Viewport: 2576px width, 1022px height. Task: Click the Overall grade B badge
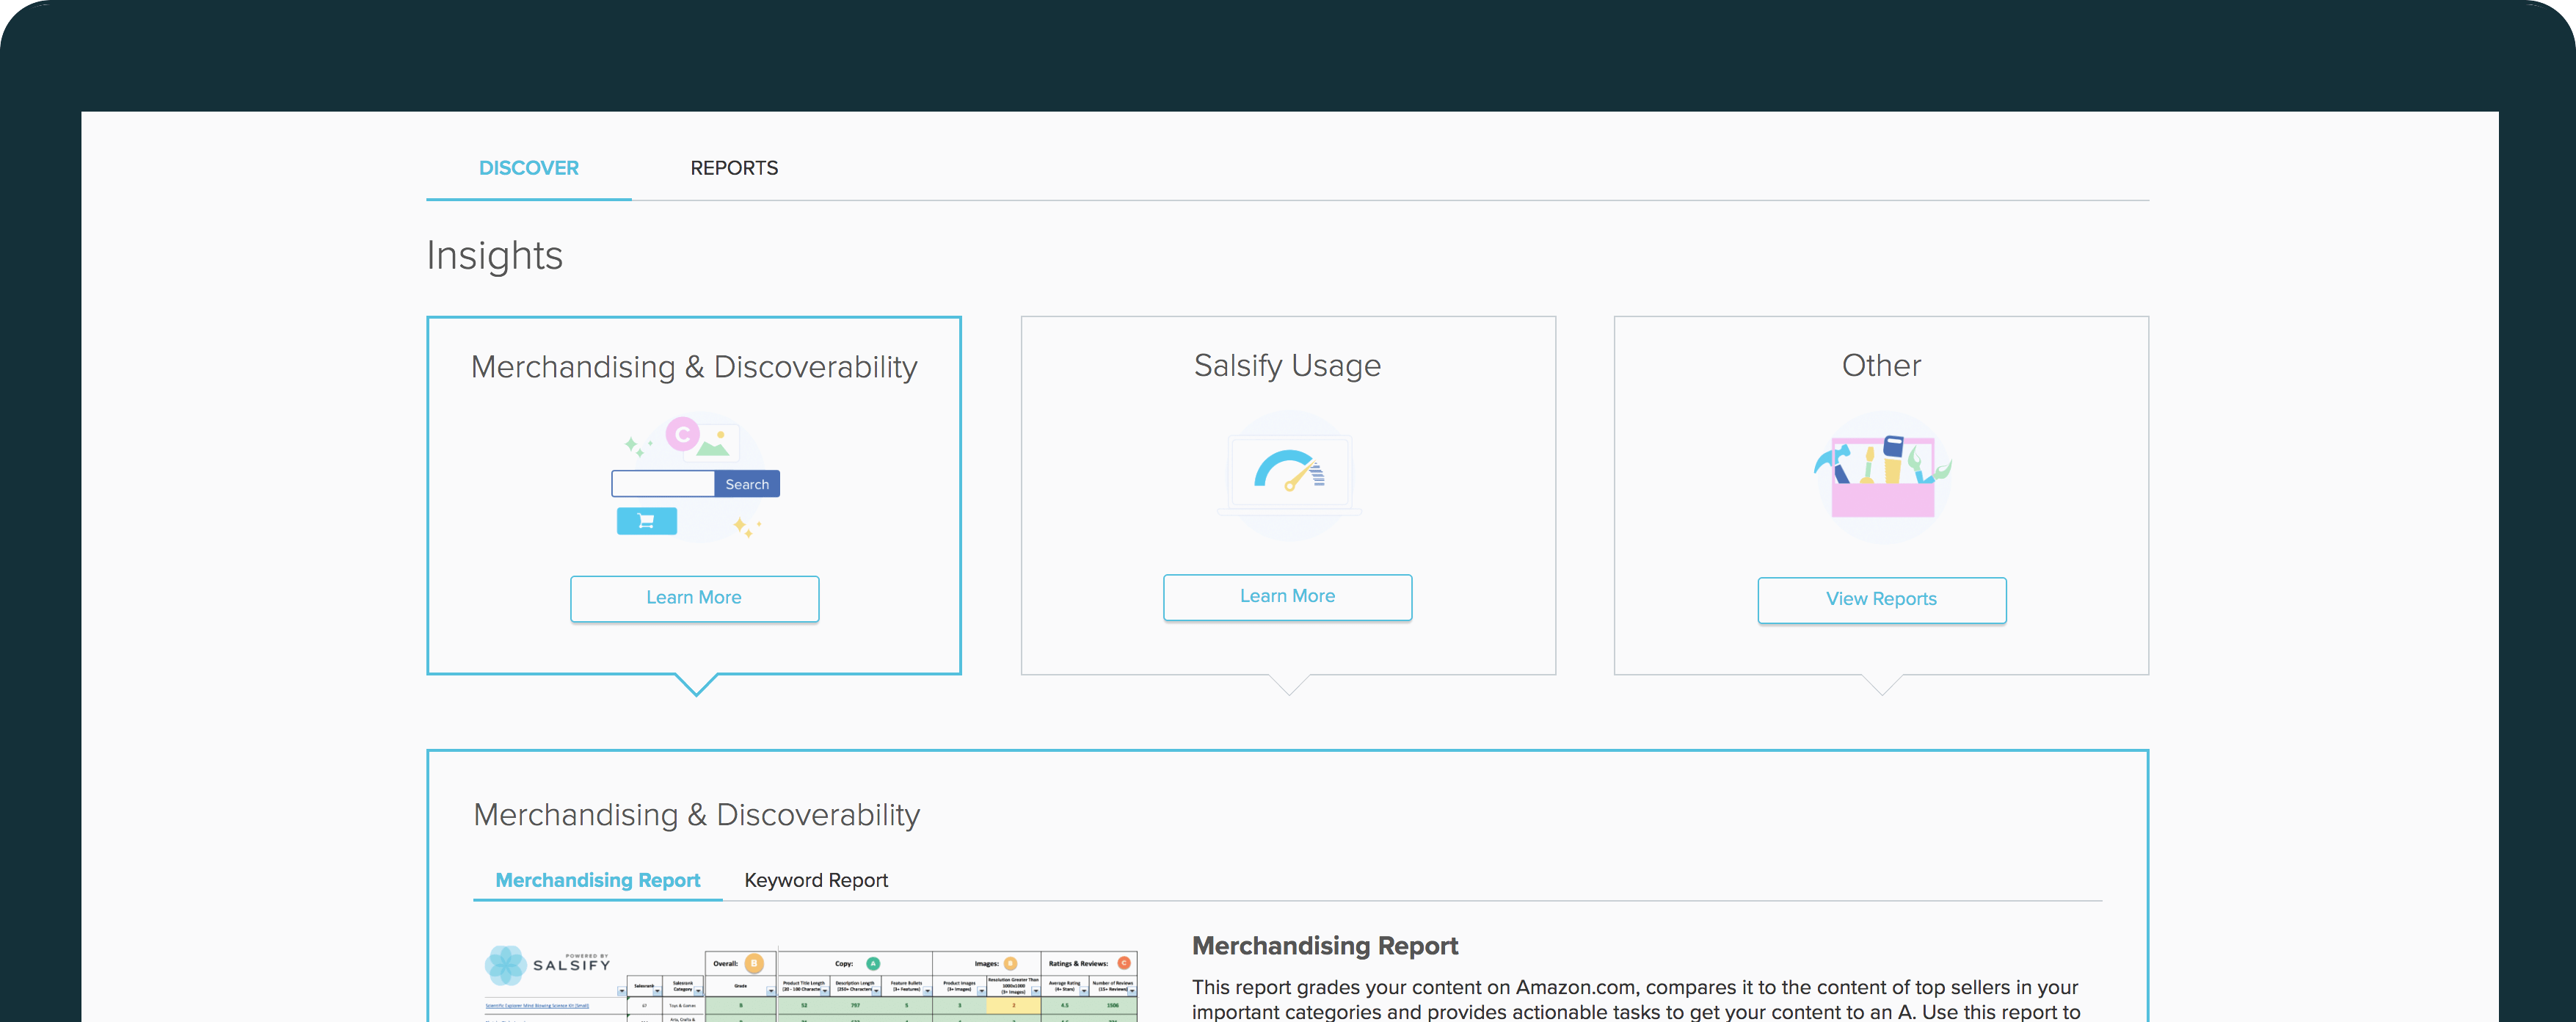(755, 963)
